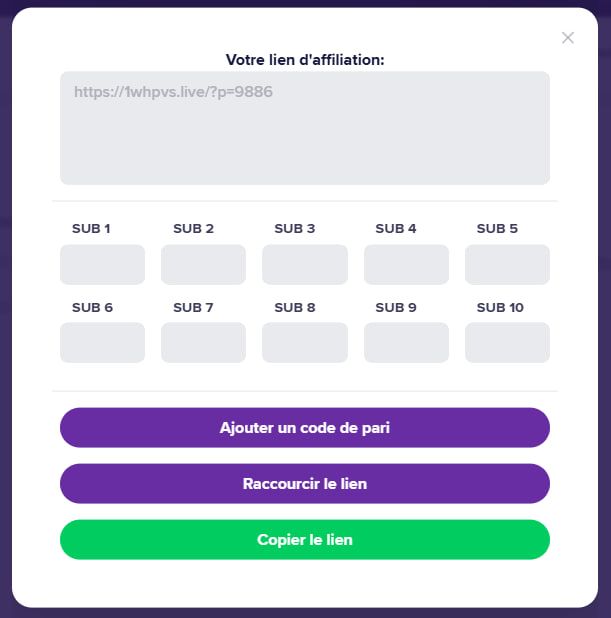611x618 pixels.
Task: Select the SUB 2 input field
Action: (203, 265)
